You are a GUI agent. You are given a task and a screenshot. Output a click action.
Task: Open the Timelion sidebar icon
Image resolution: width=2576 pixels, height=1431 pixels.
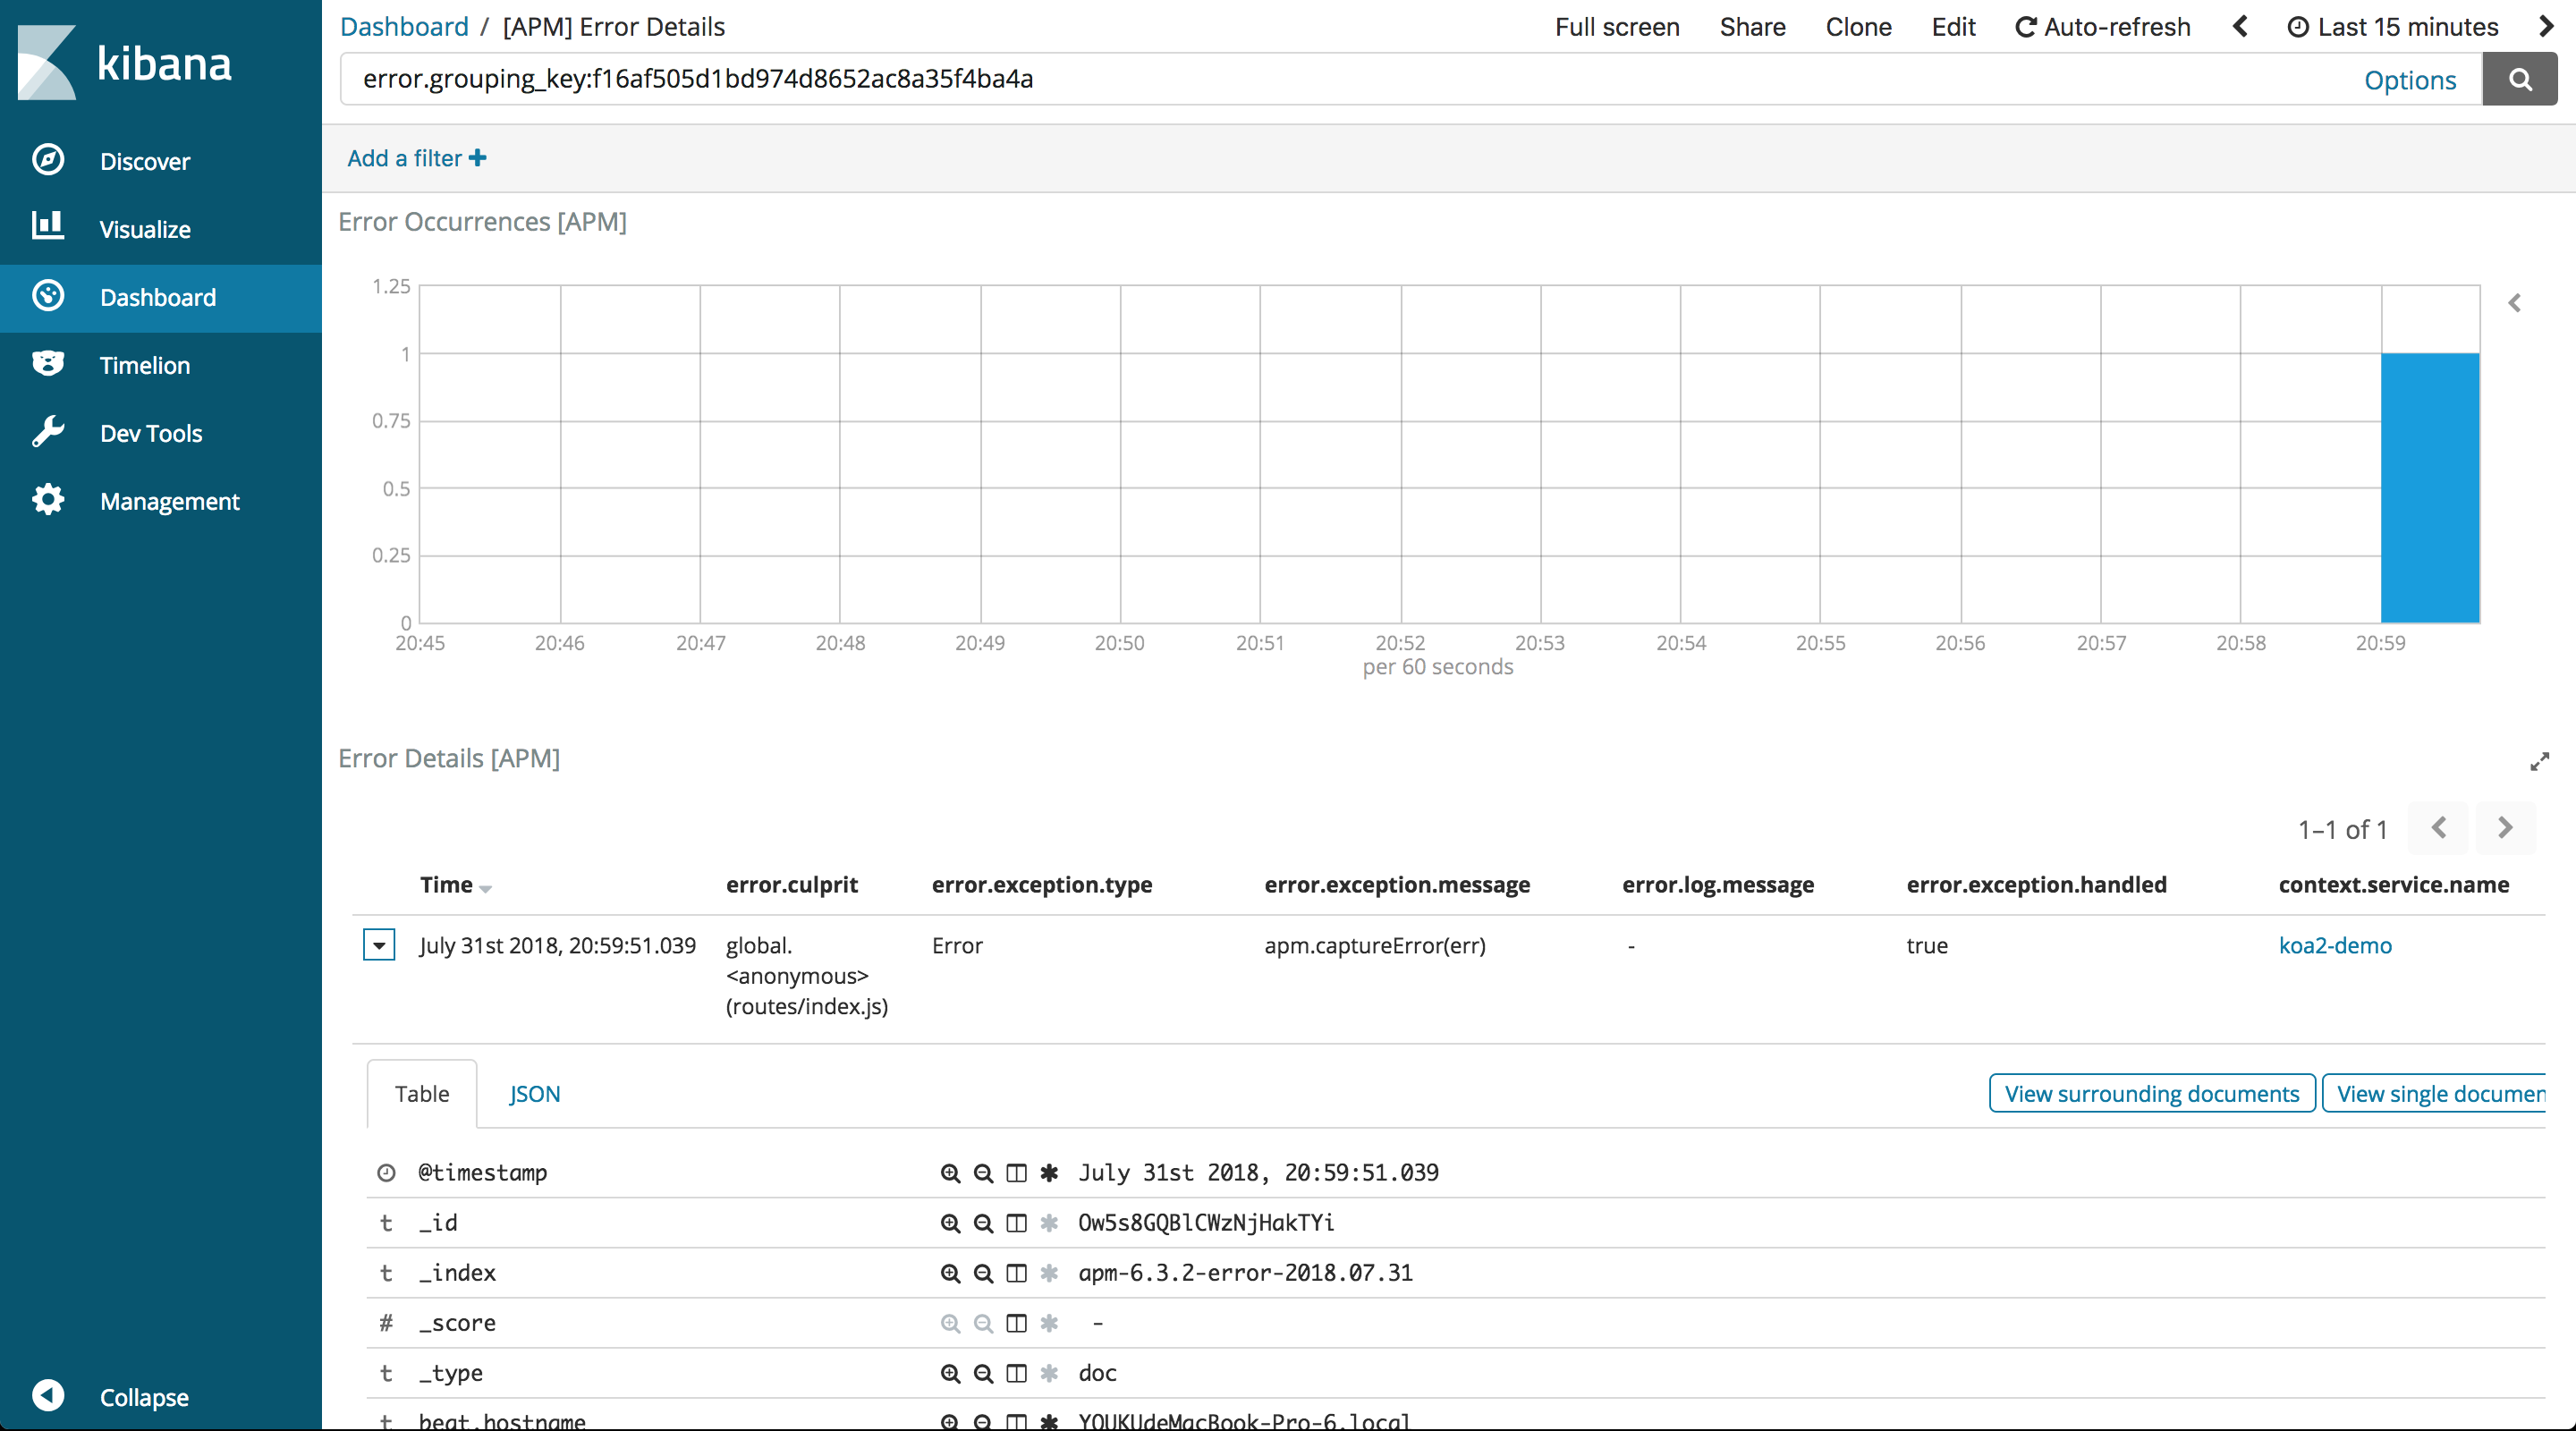[x=48, y=364]
